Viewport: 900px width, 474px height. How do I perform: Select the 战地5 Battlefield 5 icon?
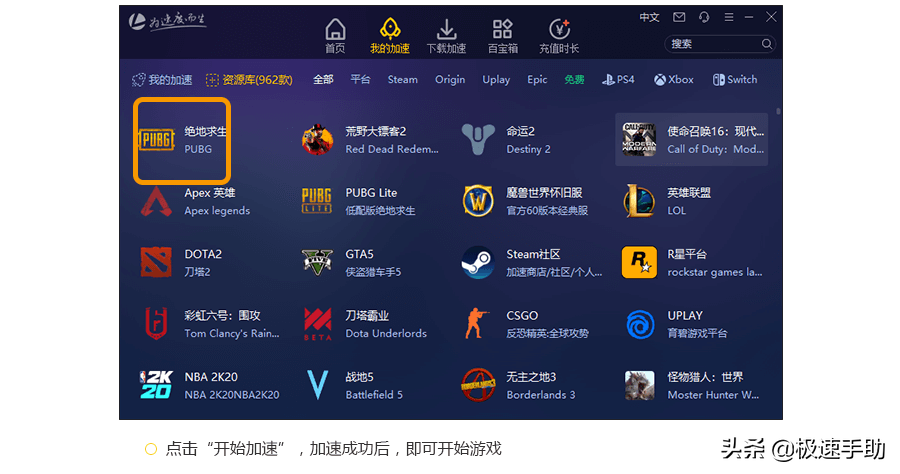317,385
